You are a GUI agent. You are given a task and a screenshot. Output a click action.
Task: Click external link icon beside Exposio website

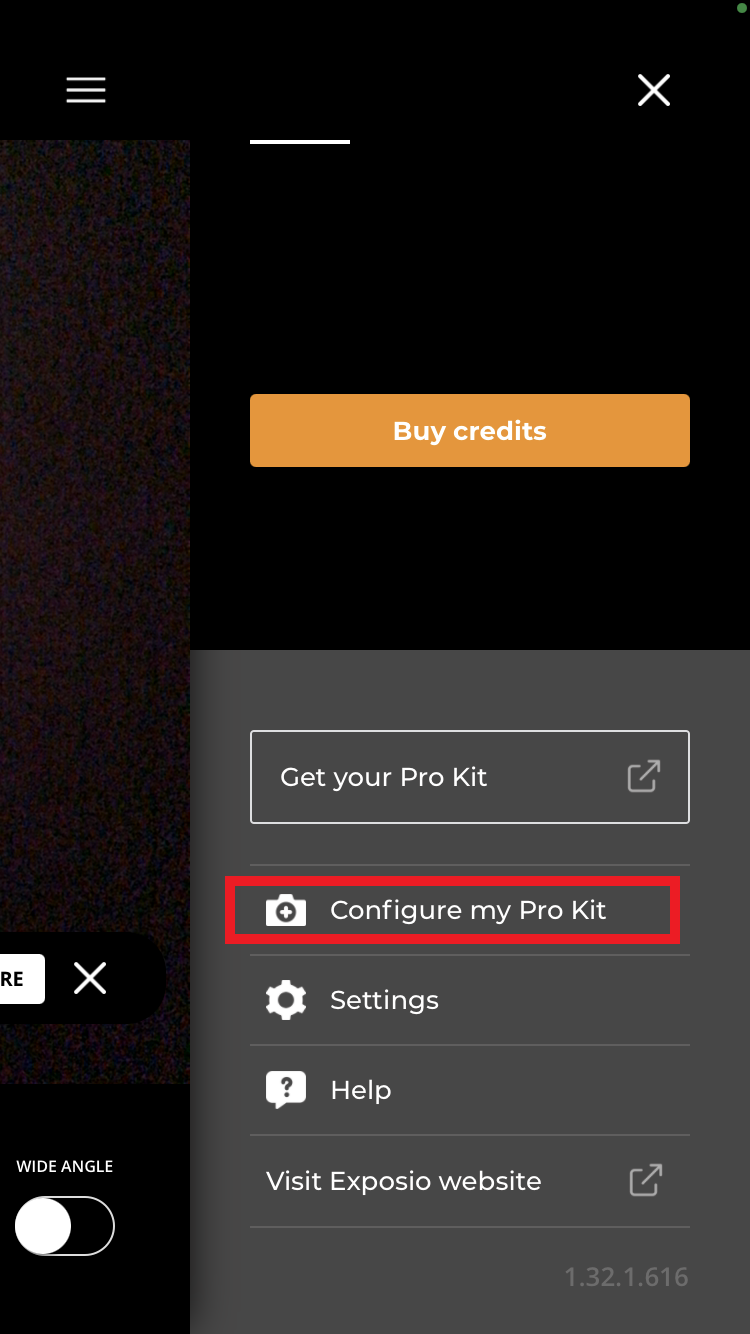pos(646,1180)
